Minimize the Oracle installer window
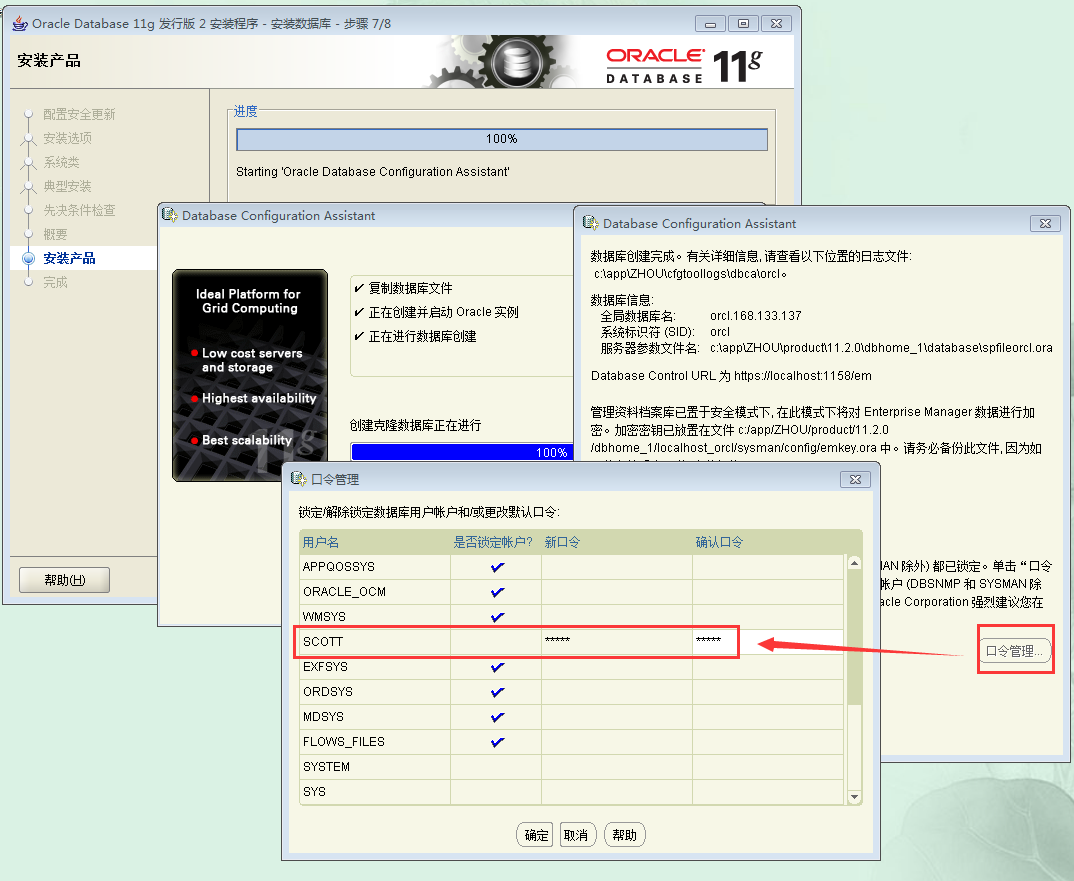The height and width of the screenshot is (881, 1074). 710,23
